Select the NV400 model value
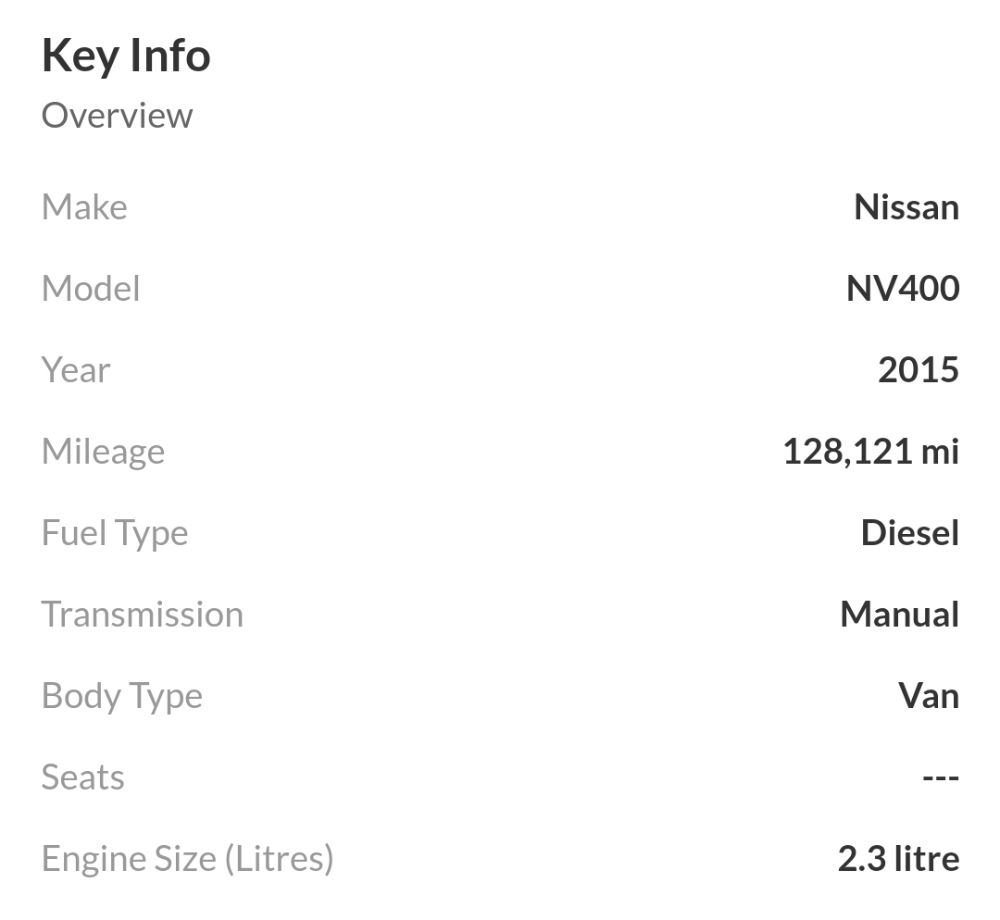The height and width of the screenshot is (920, 1000). (902, 288)
